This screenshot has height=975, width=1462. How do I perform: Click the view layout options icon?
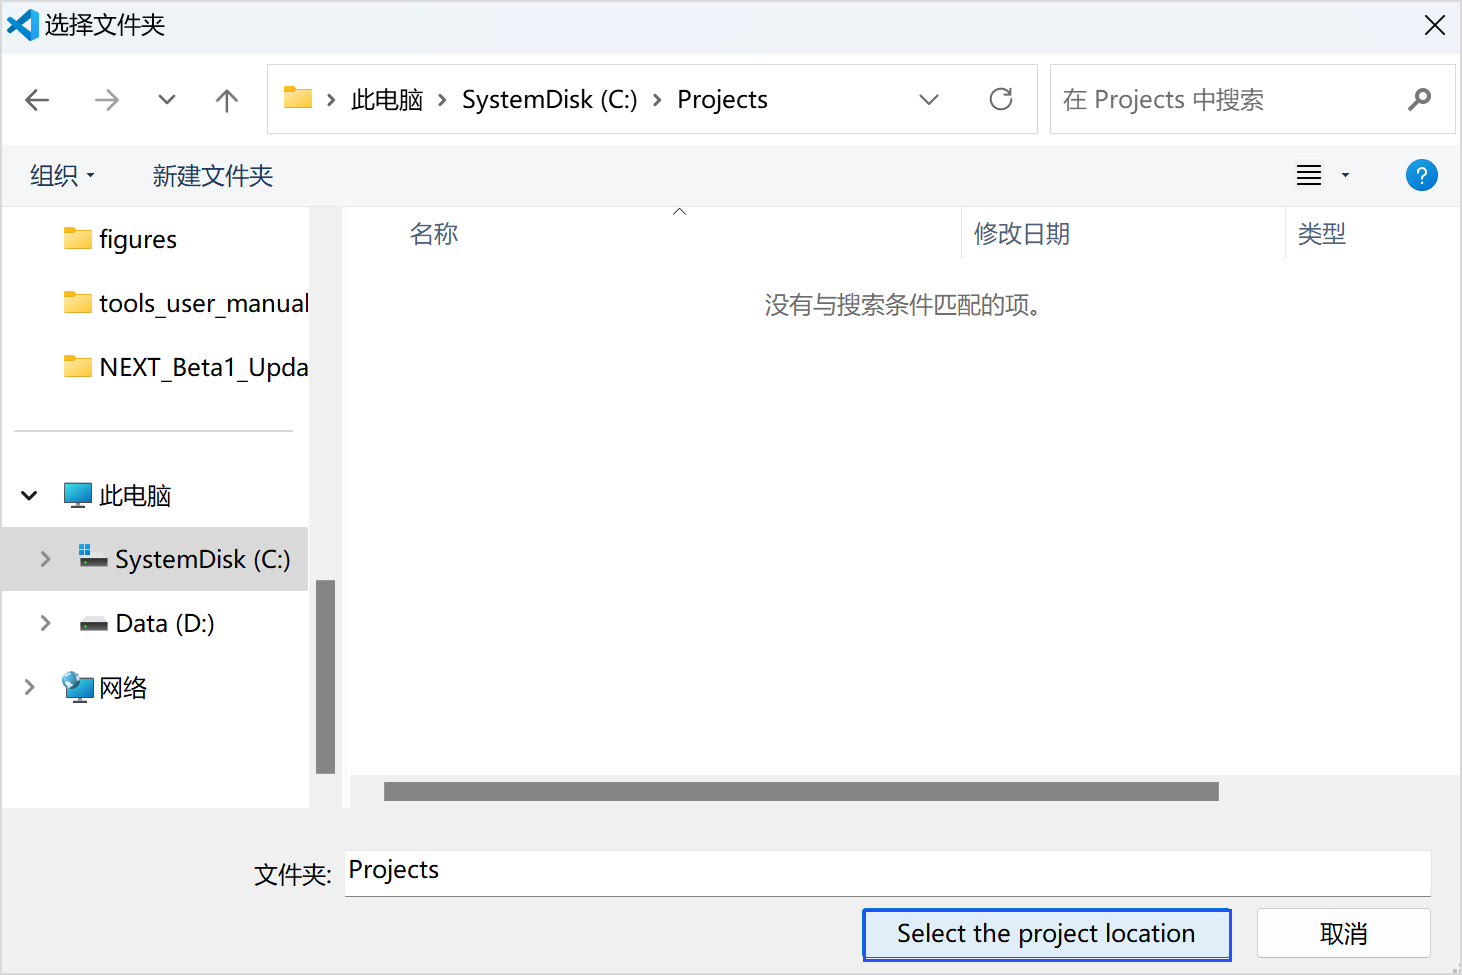(x=1309, y=175)
